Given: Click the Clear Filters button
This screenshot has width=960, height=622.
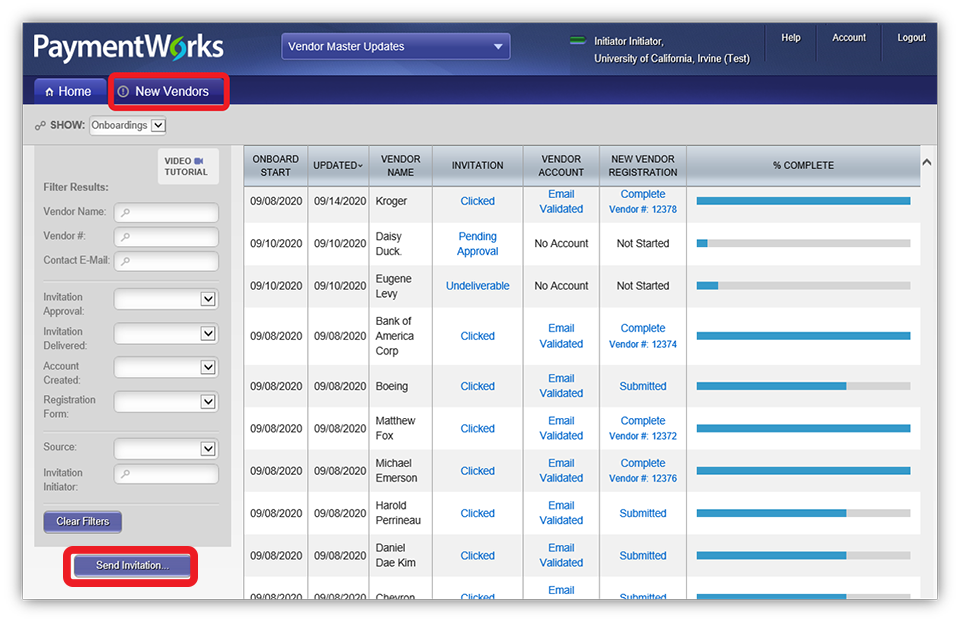Looking at the screenshot, I should pos(83,522).
